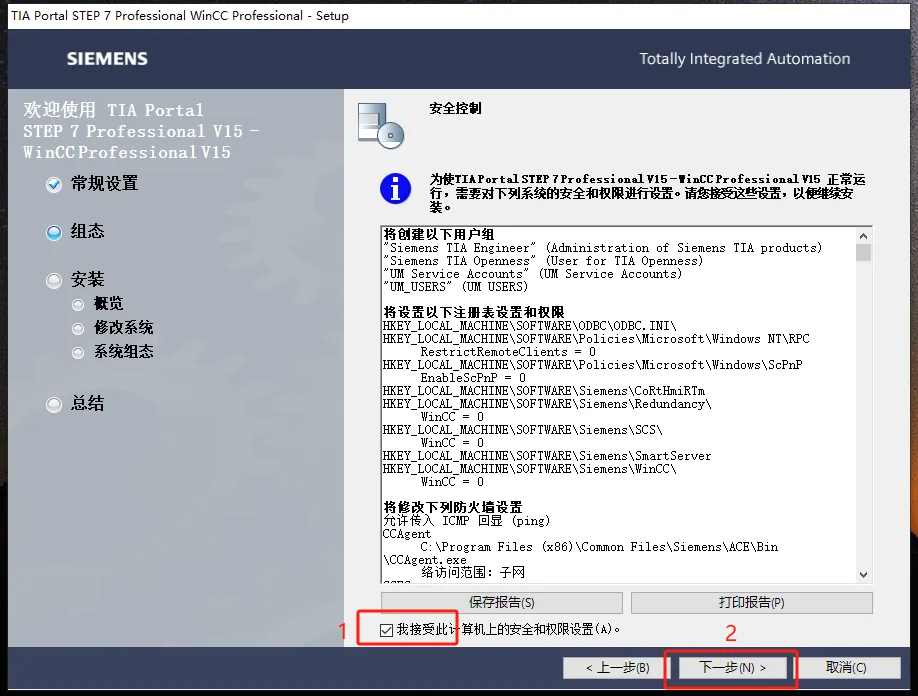This screenshot has height=696, width=918.
Task: Click the Siemens\SmartServer registry line
Action: 547,455
